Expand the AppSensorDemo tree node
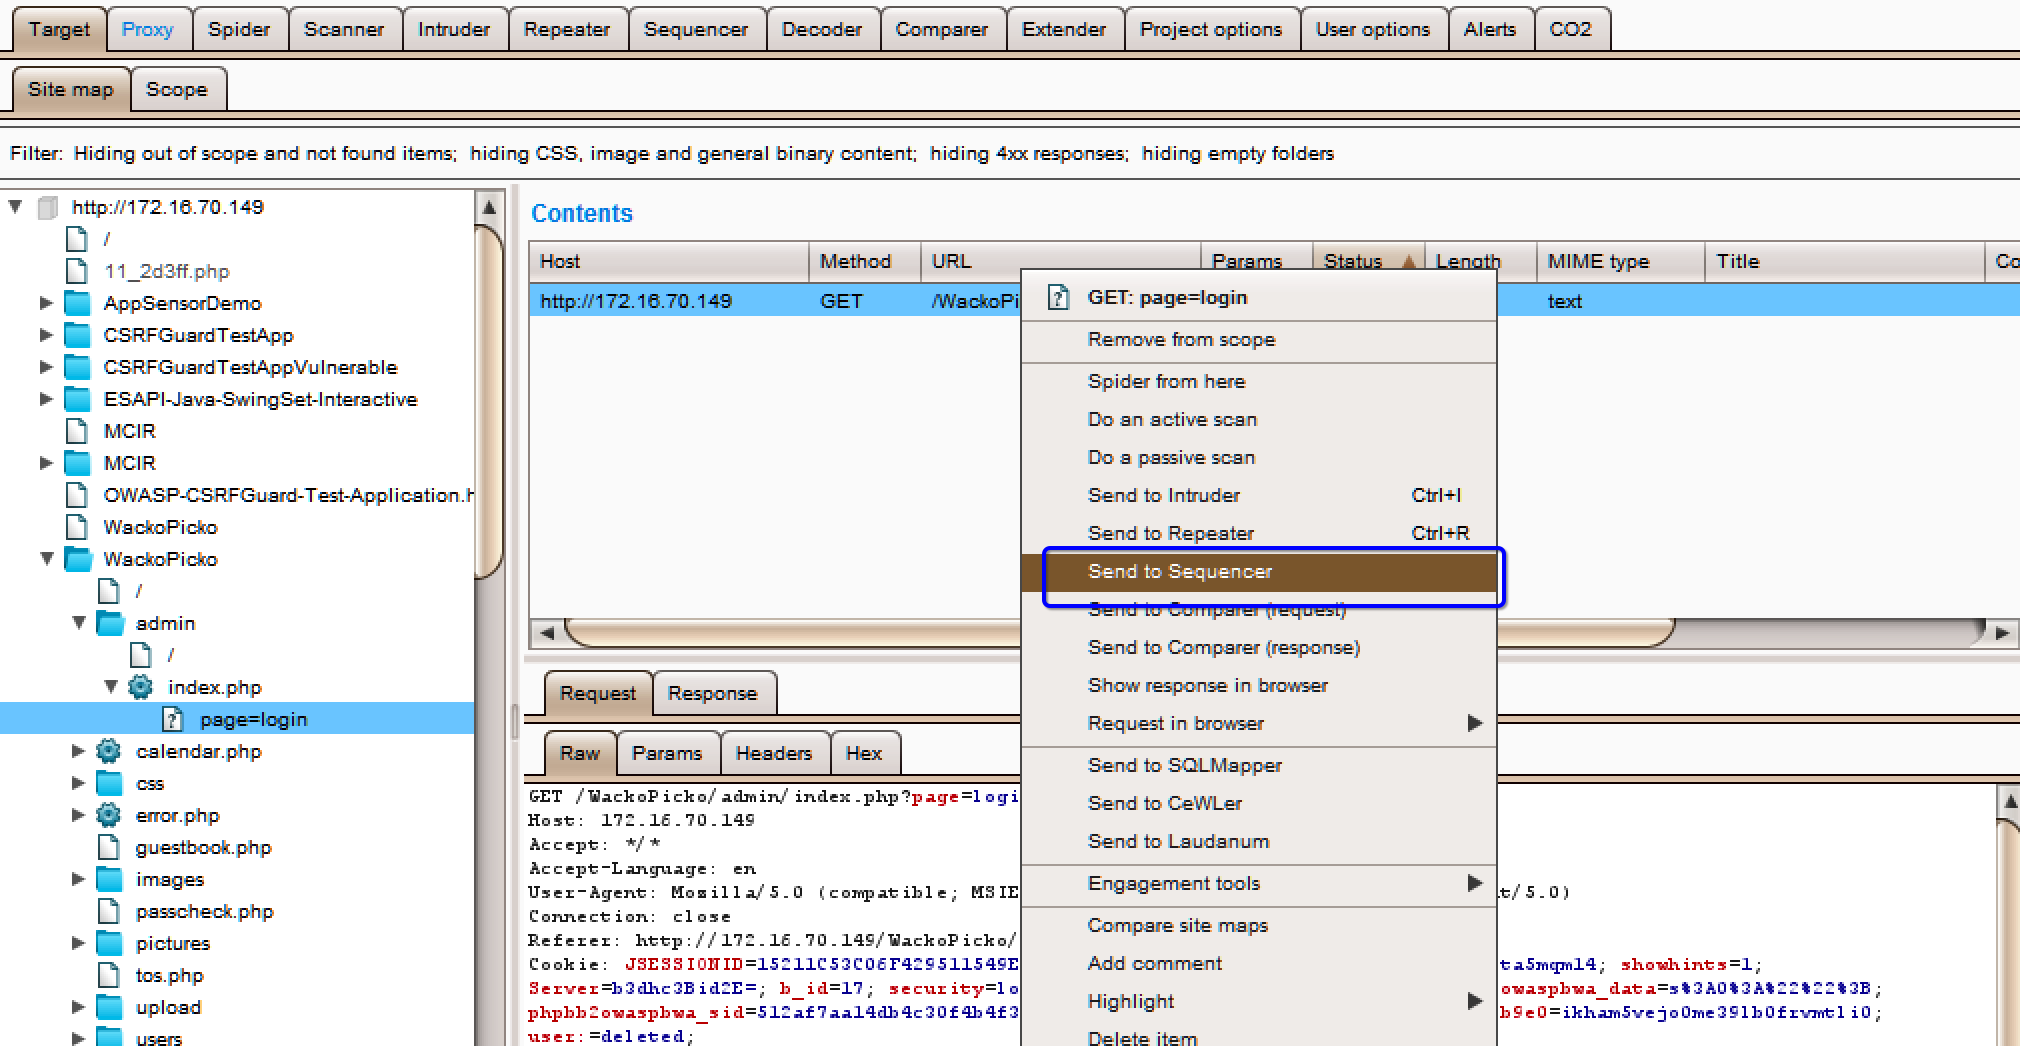This screenshot has height=1046, width=2020. point(45,303)
